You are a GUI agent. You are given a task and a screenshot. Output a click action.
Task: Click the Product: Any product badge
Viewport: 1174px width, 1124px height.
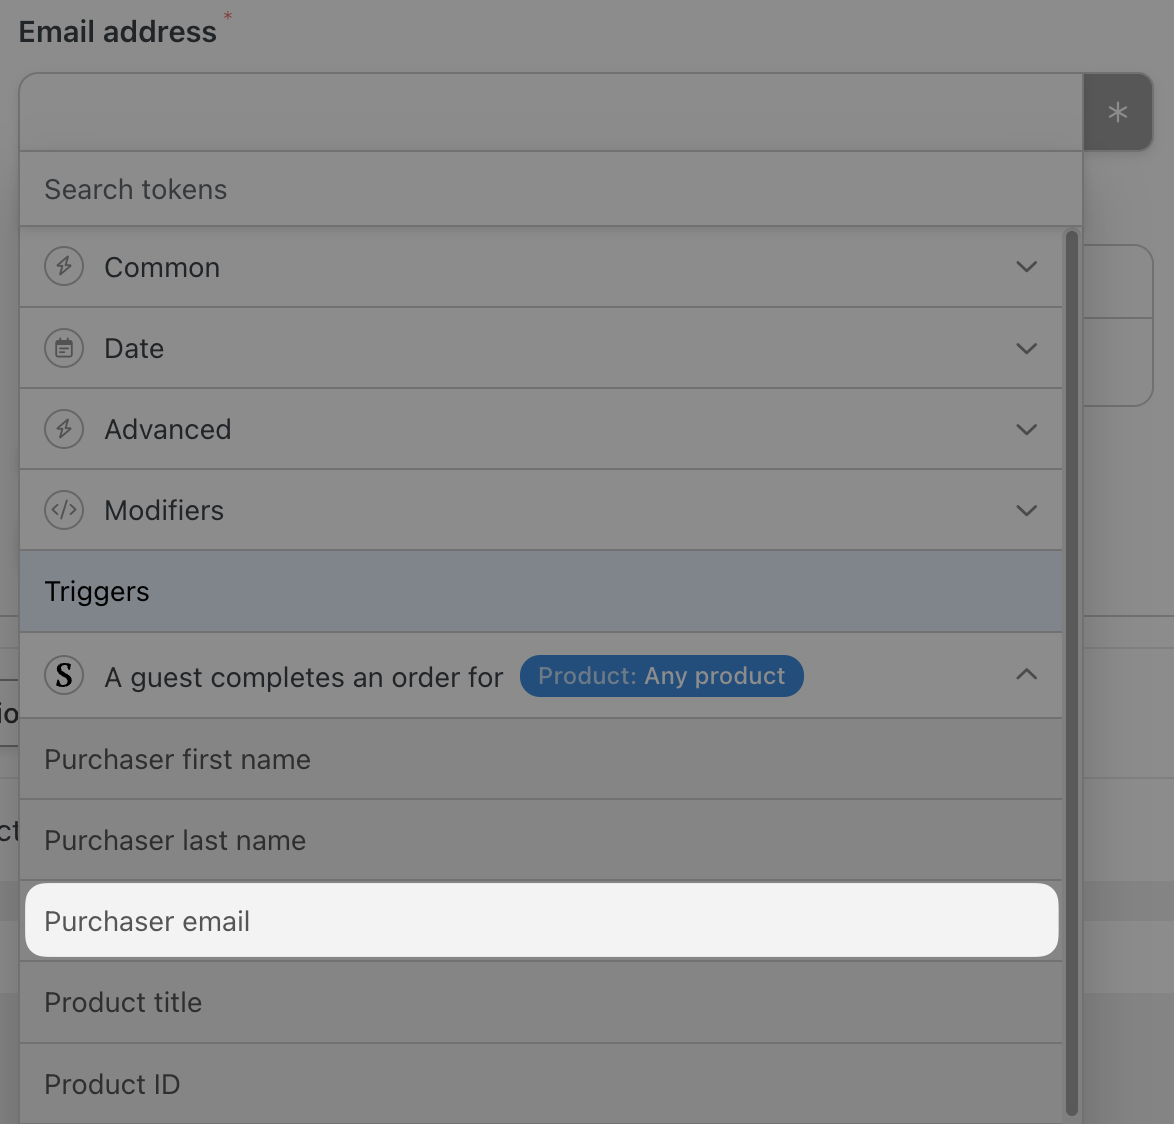click(x=662, y=675)
